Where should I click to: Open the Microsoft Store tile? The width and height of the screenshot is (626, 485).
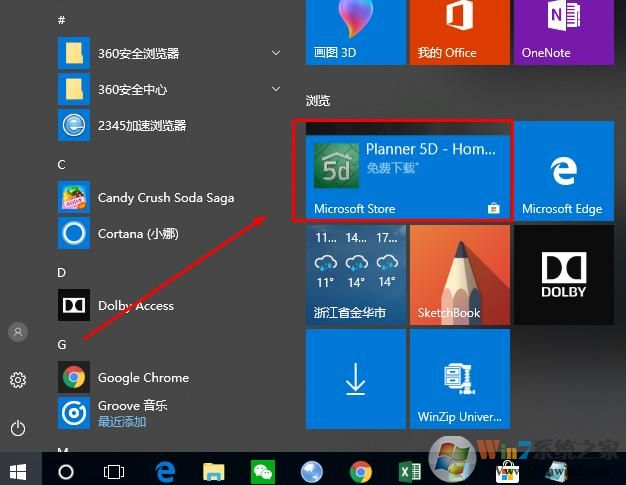pyautogui.click(x=408, y=172)
